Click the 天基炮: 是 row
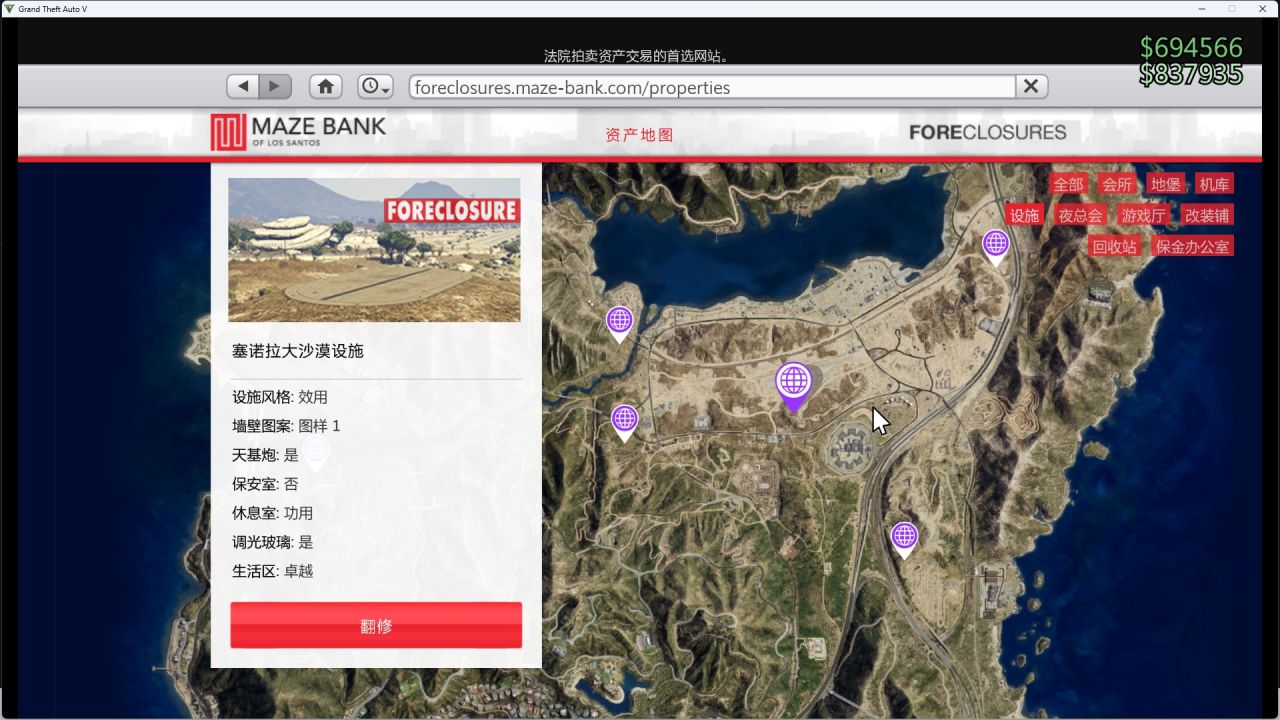The width and height of the screenshot is (1280, 720). [265, 455]
